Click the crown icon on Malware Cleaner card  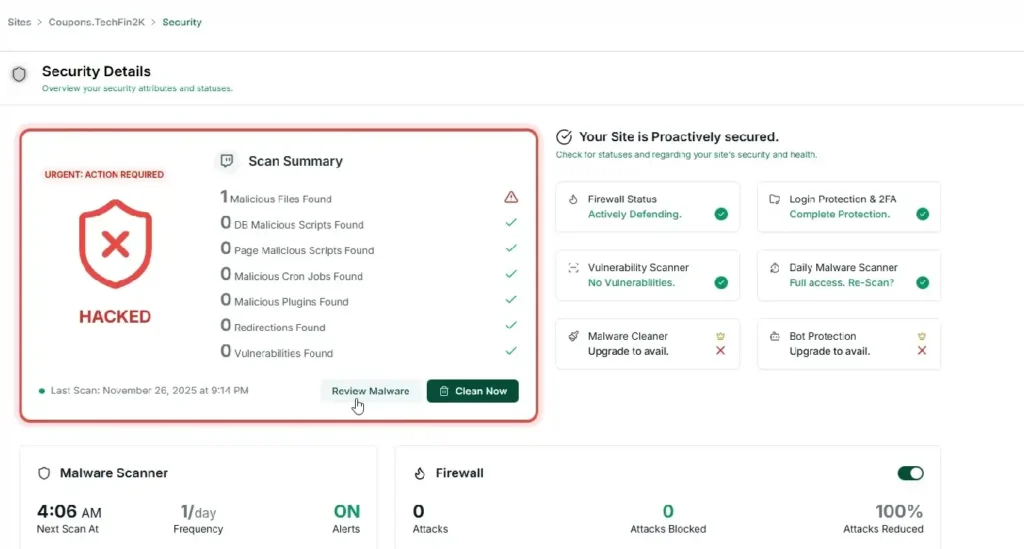tap(720, 336)
